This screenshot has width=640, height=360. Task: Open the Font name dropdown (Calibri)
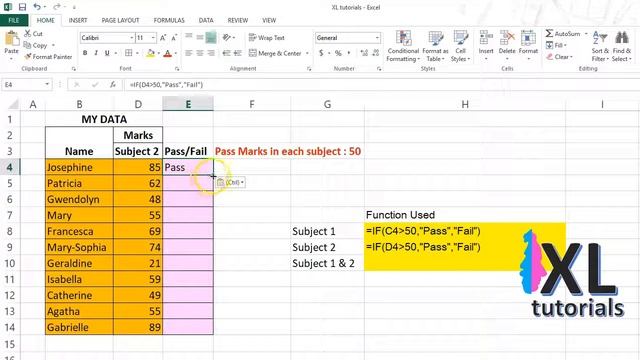(x=132, y=38)
